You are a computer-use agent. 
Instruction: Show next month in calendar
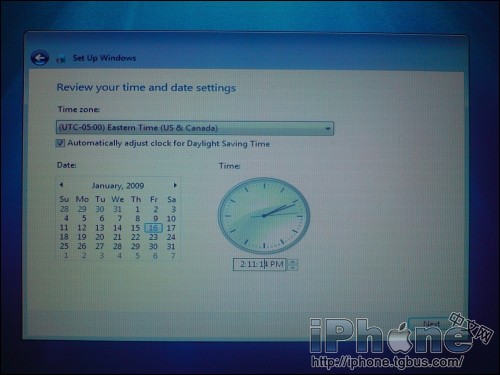[x=175, y=185]
